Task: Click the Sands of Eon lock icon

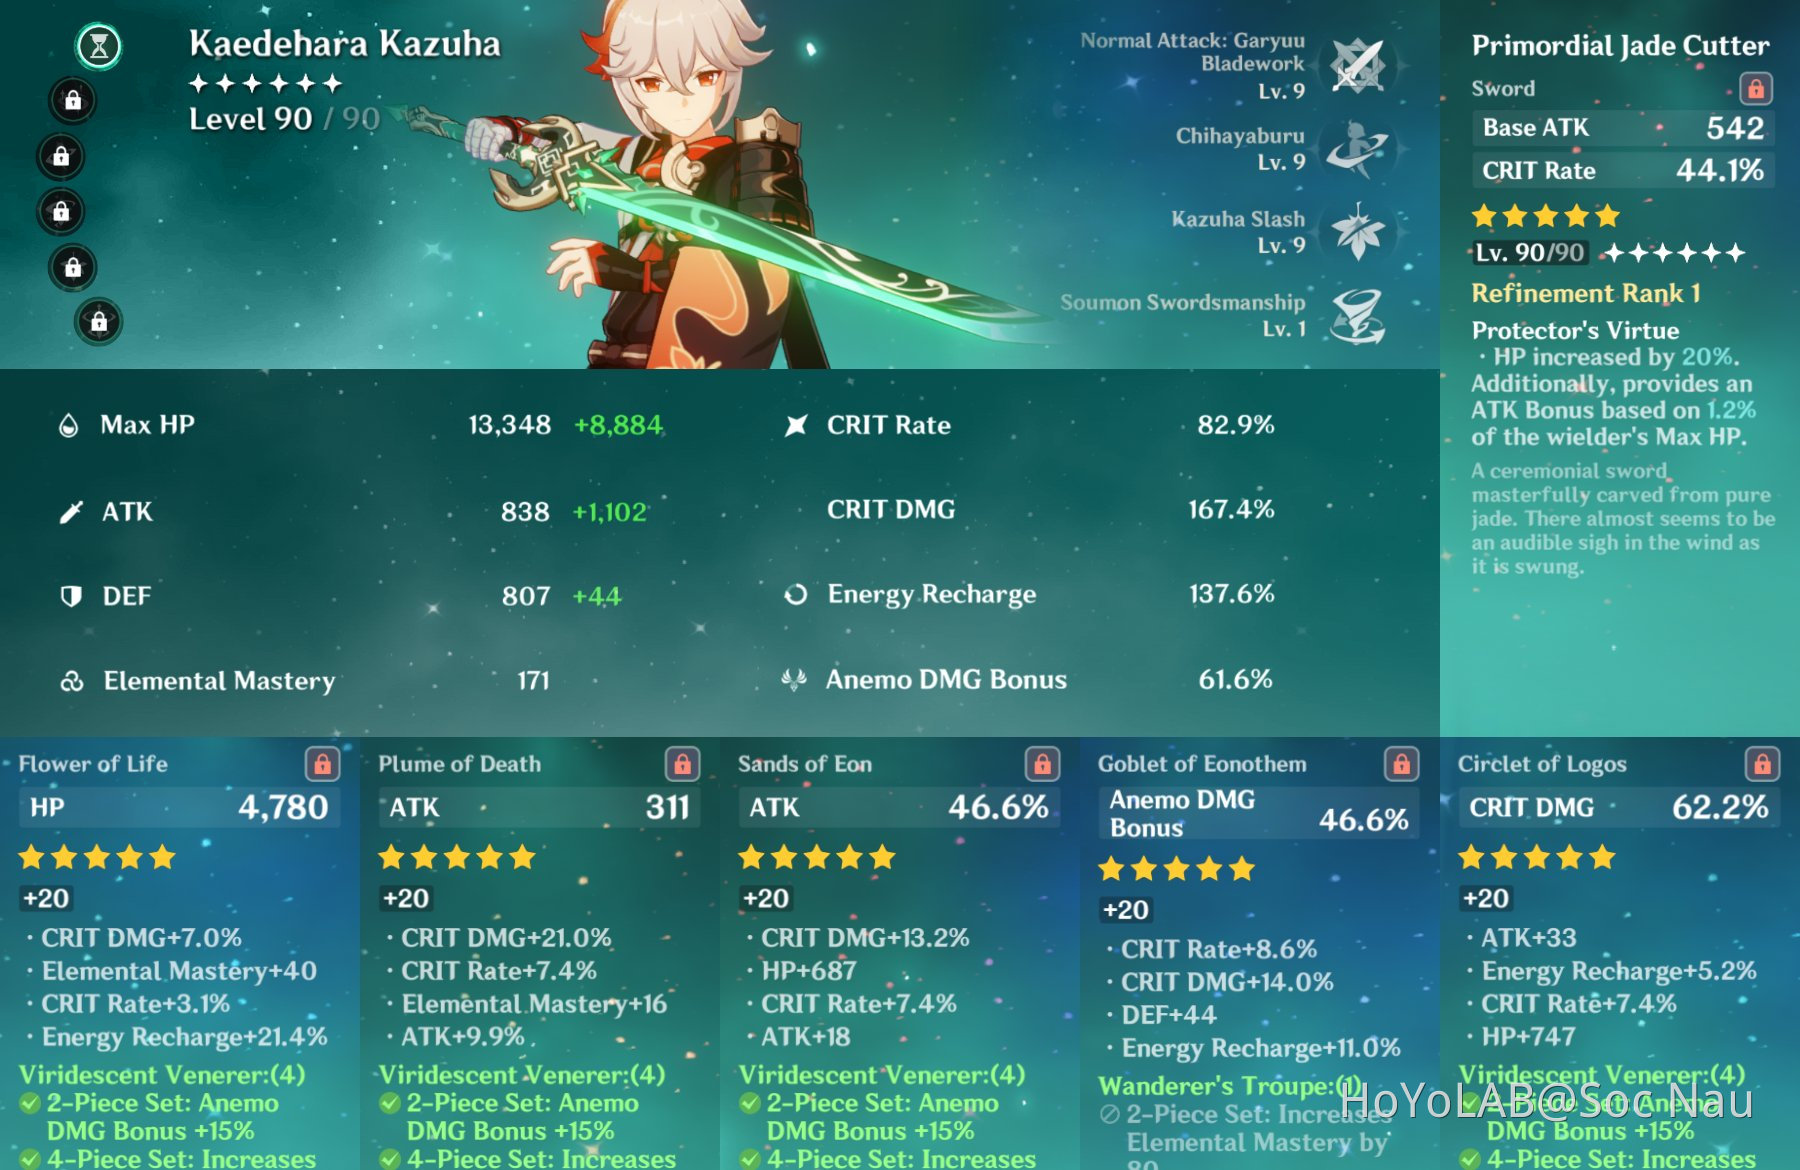Action: coord(1042,764)
